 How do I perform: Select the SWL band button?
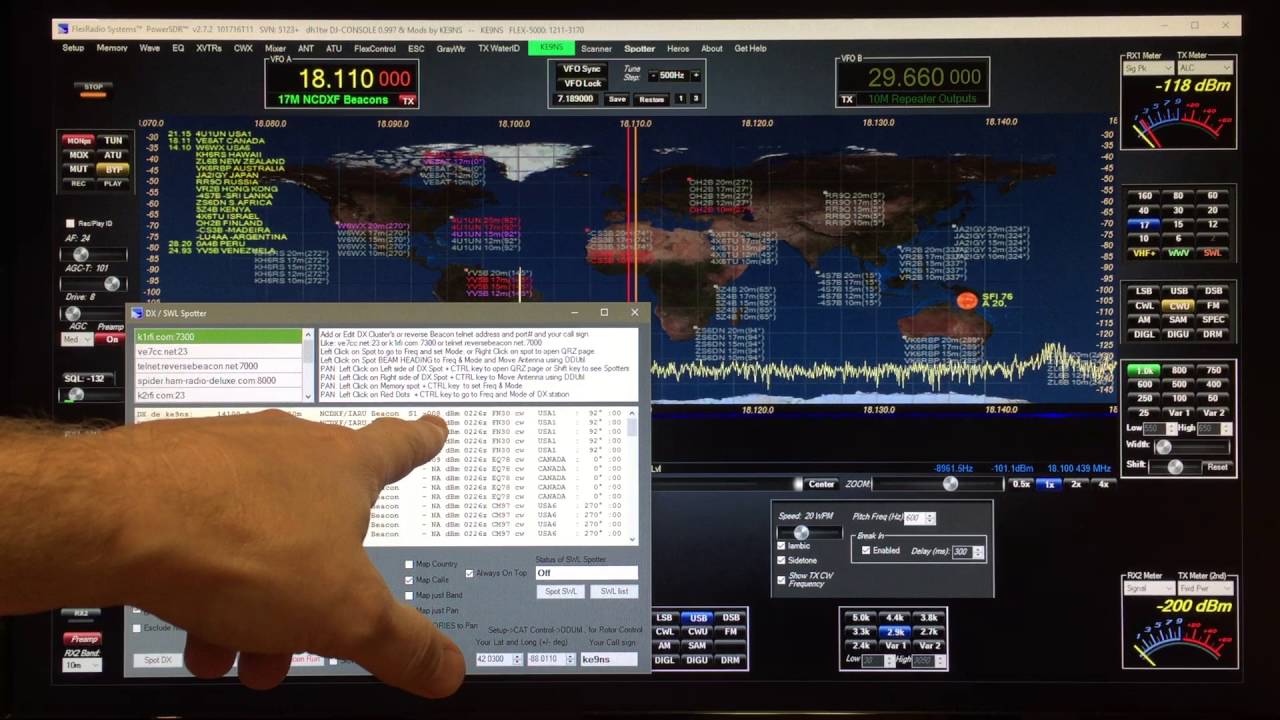(1212, 253)
